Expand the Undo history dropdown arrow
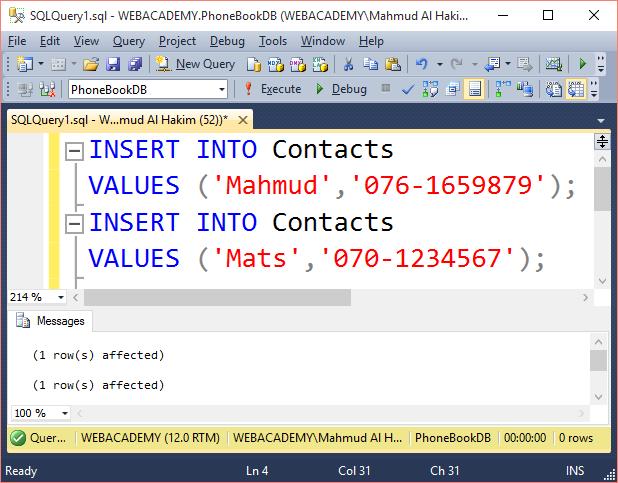The height and width of the screenshot is (483, 618). 439,64
